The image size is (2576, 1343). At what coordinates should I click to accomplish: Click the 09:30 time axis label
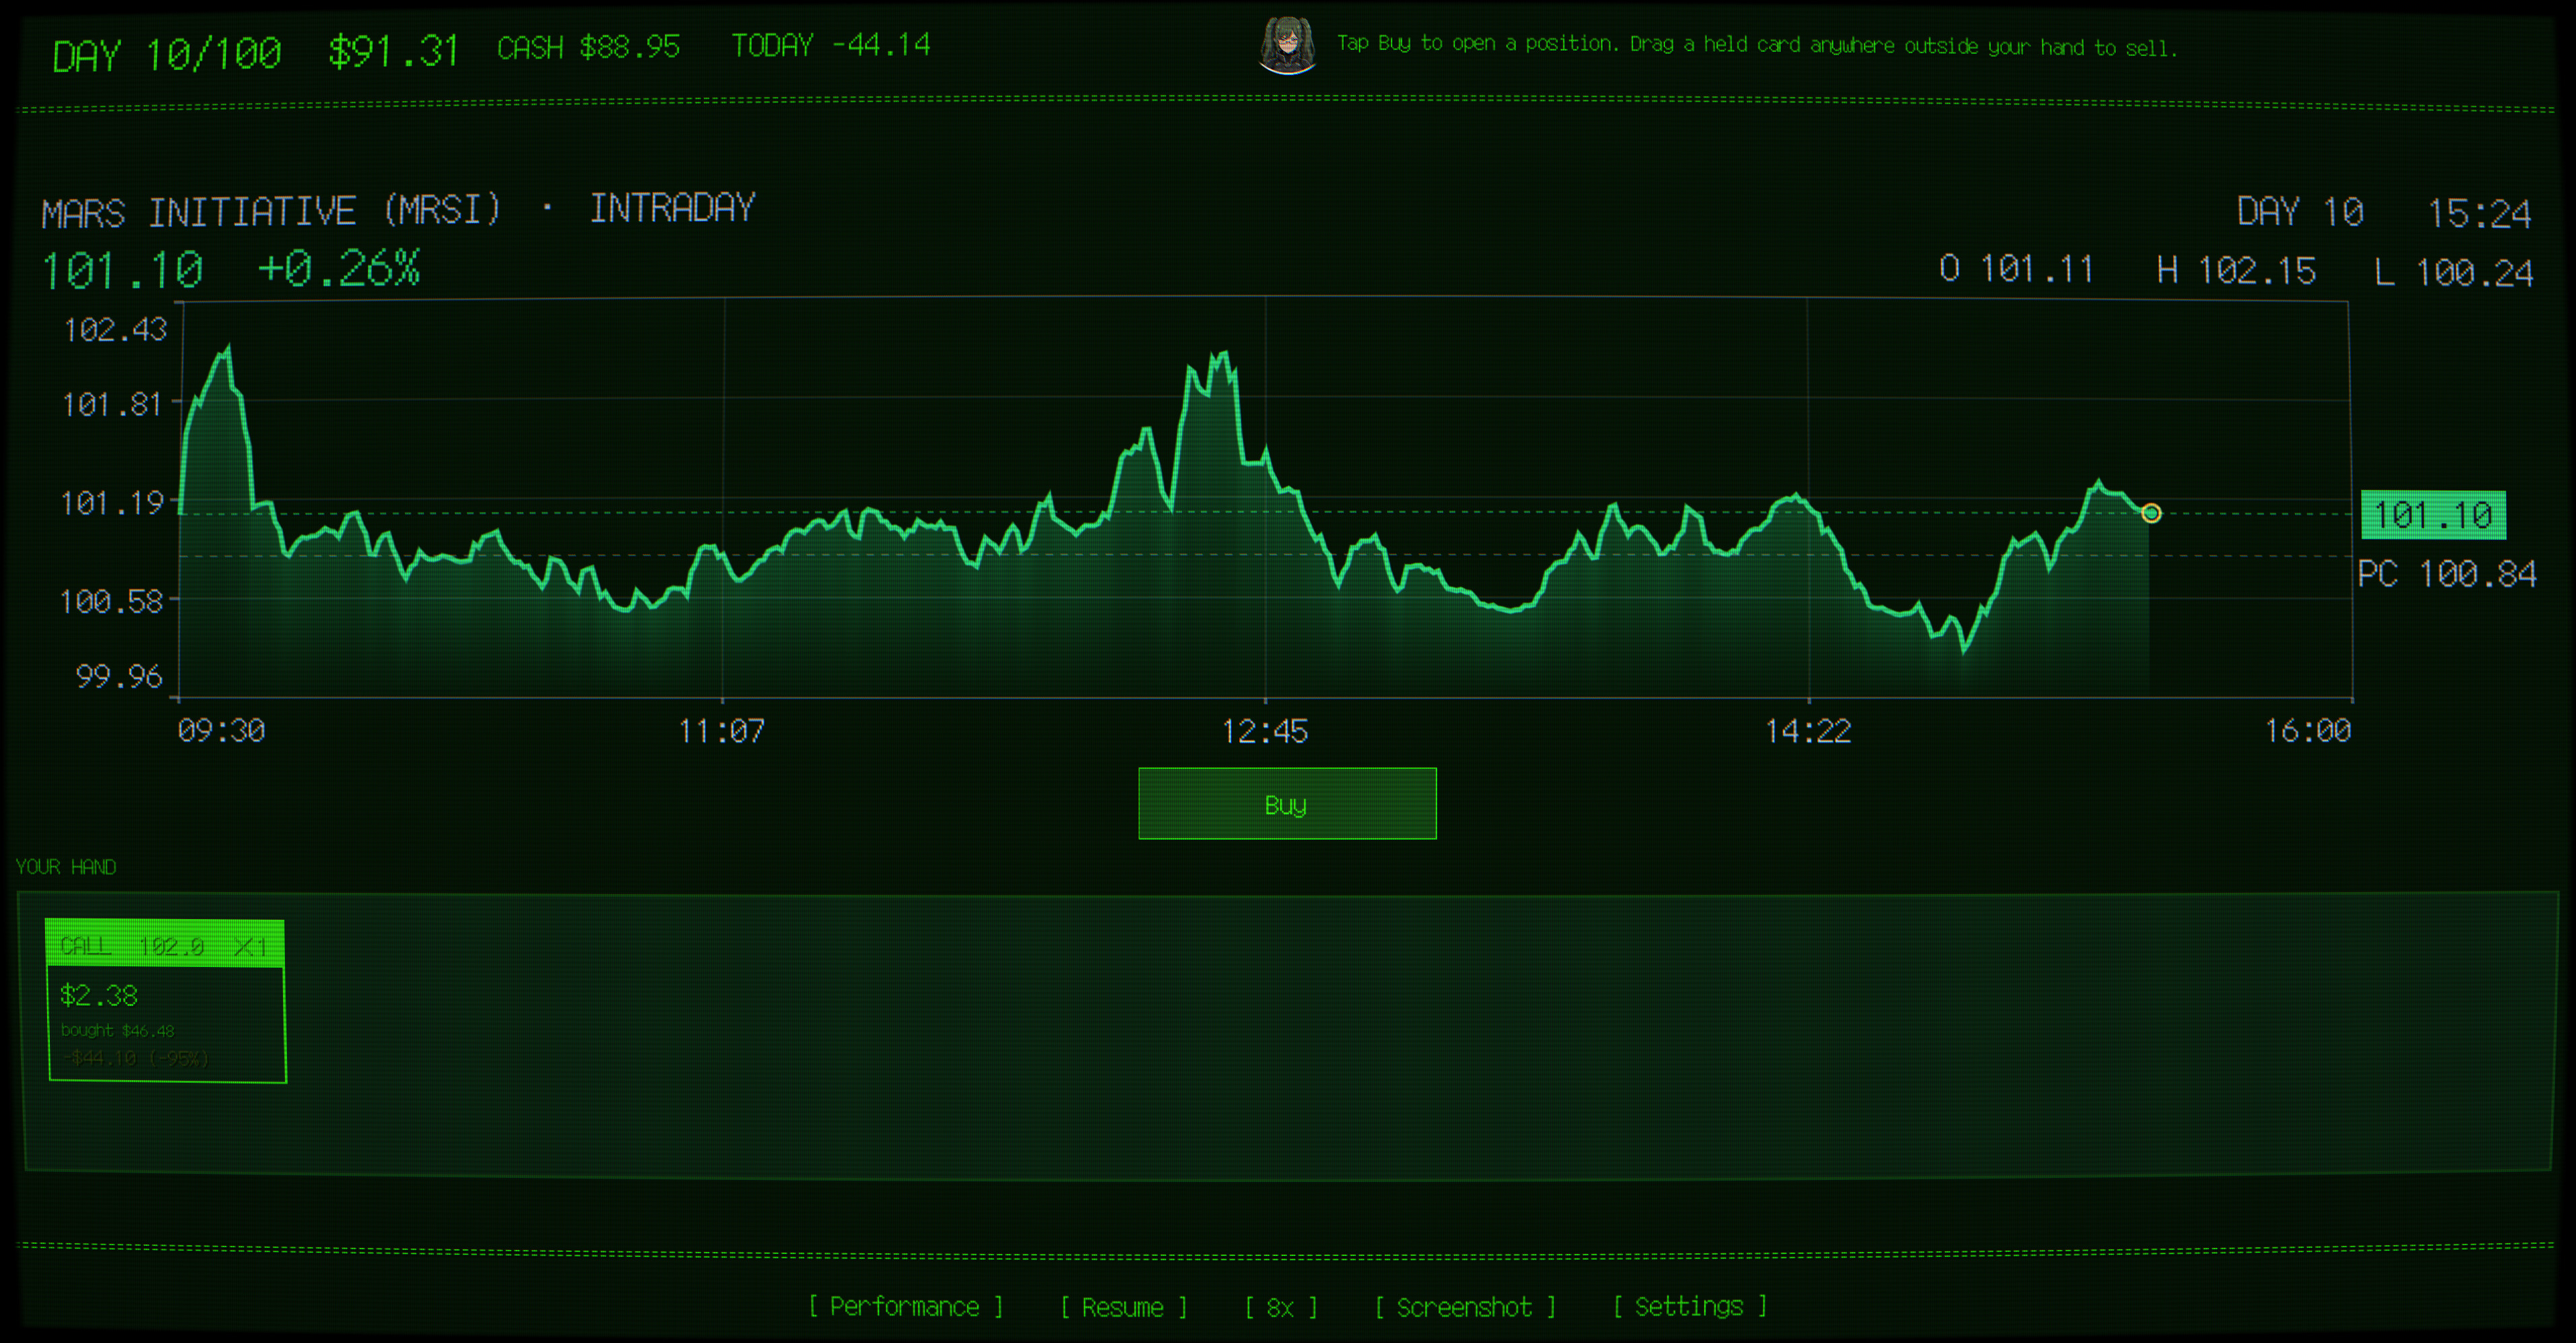pos(221,731)
